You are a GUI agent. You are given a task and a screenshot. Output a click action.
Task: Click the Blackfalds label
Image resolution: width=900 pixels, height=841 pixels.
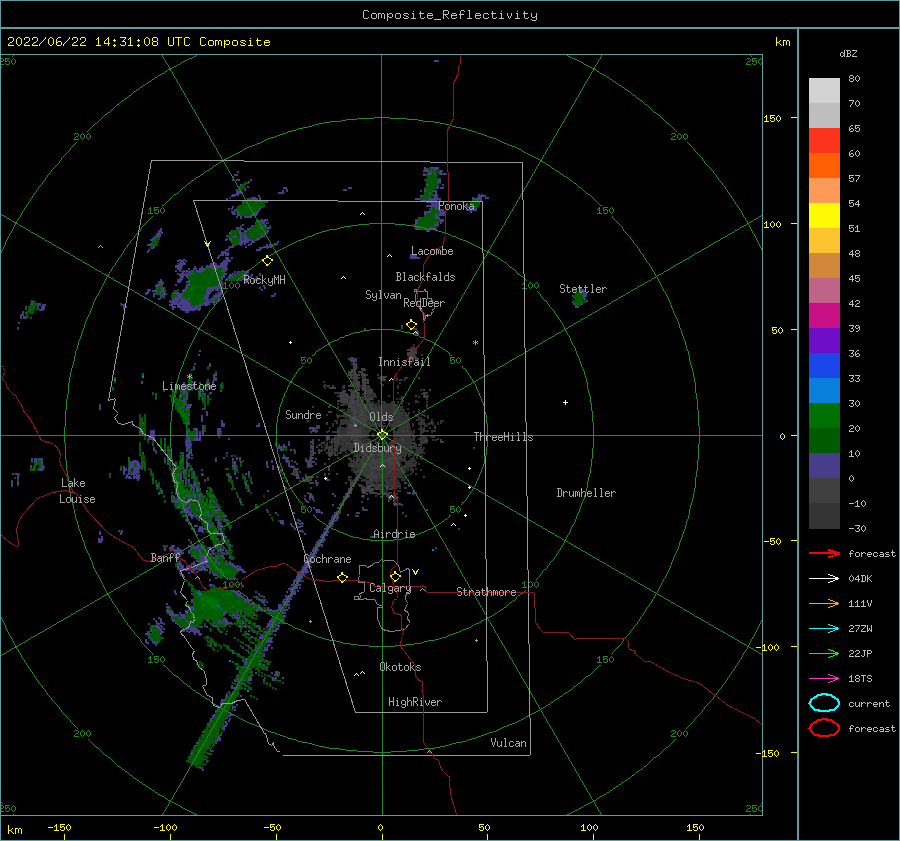pyautogui.click(x=425, y=277)
